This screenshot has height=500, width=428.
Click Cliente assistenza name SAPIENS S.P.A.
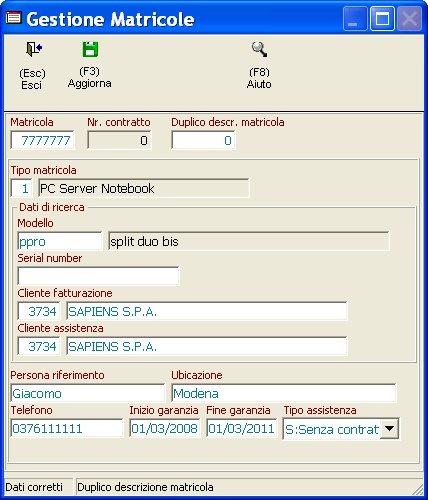[207, 346]
